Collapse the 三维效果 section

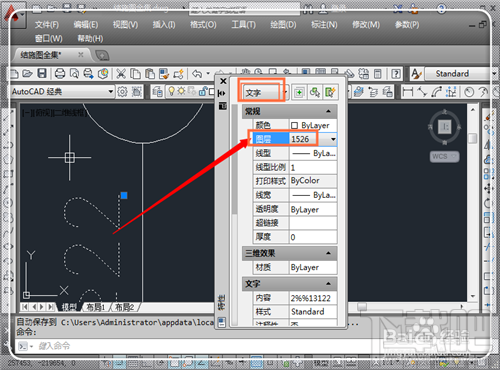click(328, 253)
